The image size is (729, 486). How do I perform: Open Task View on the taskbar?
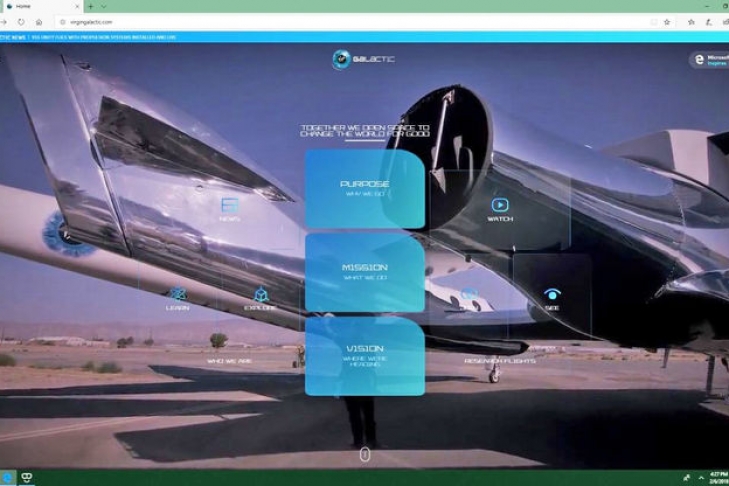pyautogui.click(x=28, y=478)
